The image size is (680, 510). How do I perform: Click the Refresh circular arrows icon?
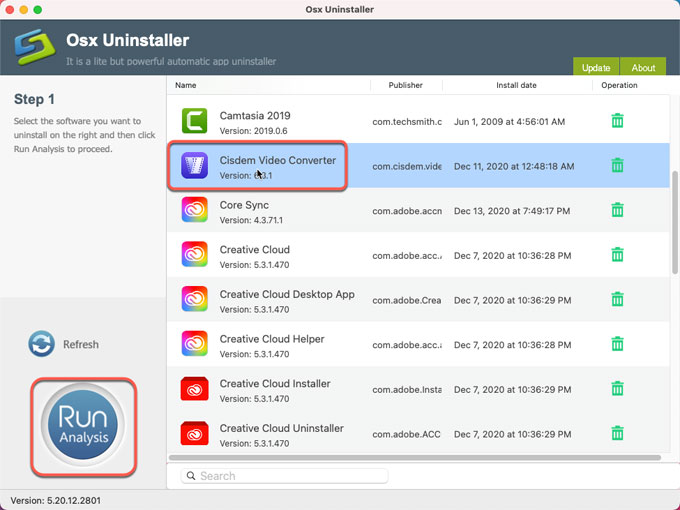coord(42,344)
